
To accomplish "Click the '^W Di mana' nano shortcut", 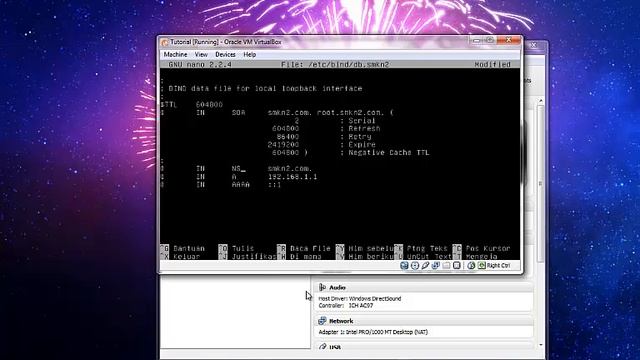I will pos(299,256).
